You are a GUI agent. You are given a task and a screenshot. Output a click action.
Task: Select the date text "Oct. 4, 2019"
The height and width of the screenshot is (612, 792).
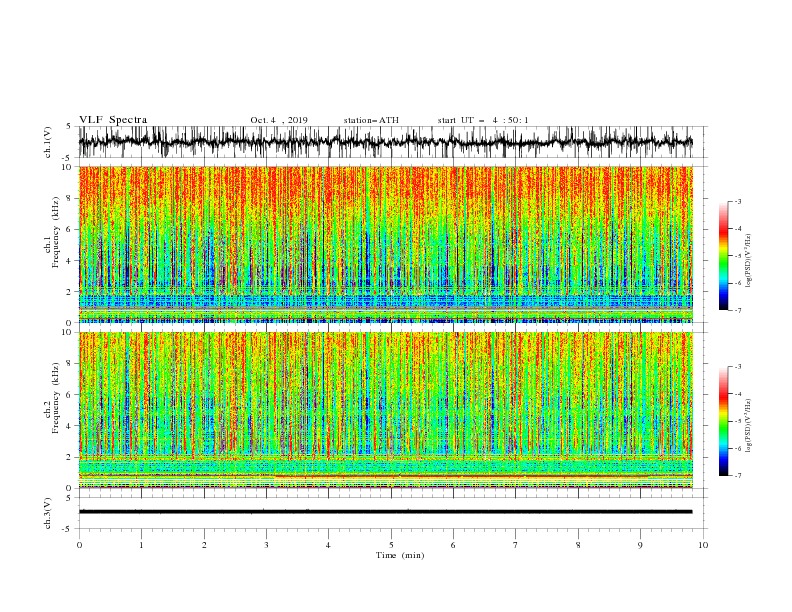click(x=279, y=120)
